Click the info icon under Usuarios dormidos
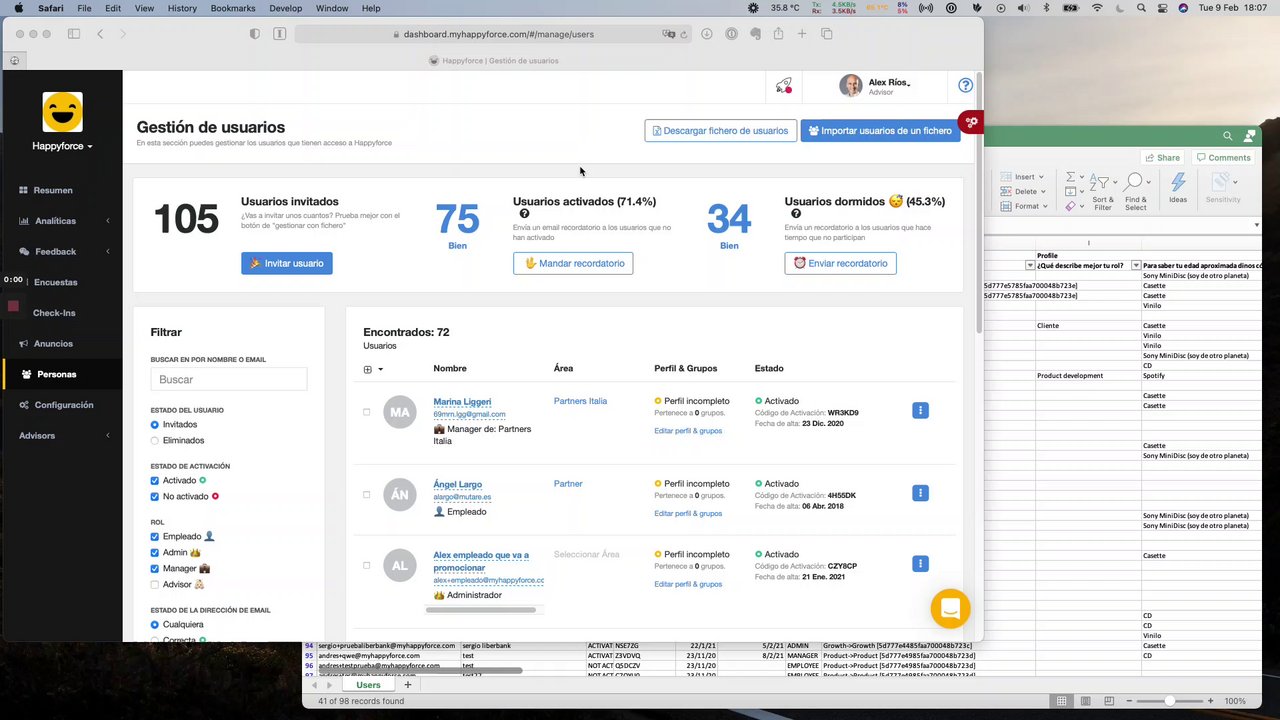Screen dimensions: 1280x720 (x=796, y=214)
